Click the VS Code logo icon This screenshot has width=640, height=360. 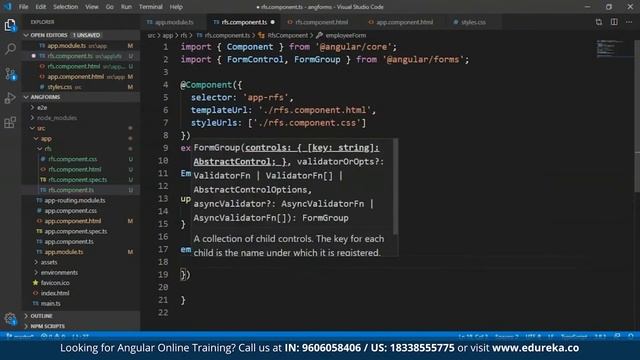(x=7, y=7)
